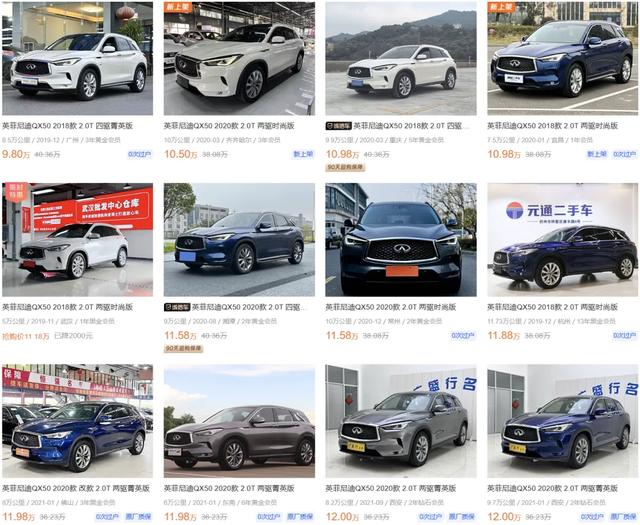Click the 限时特惠 corner tag on the Wuhan warehouse photo
The image size is (640, 525).
(15, 192)
